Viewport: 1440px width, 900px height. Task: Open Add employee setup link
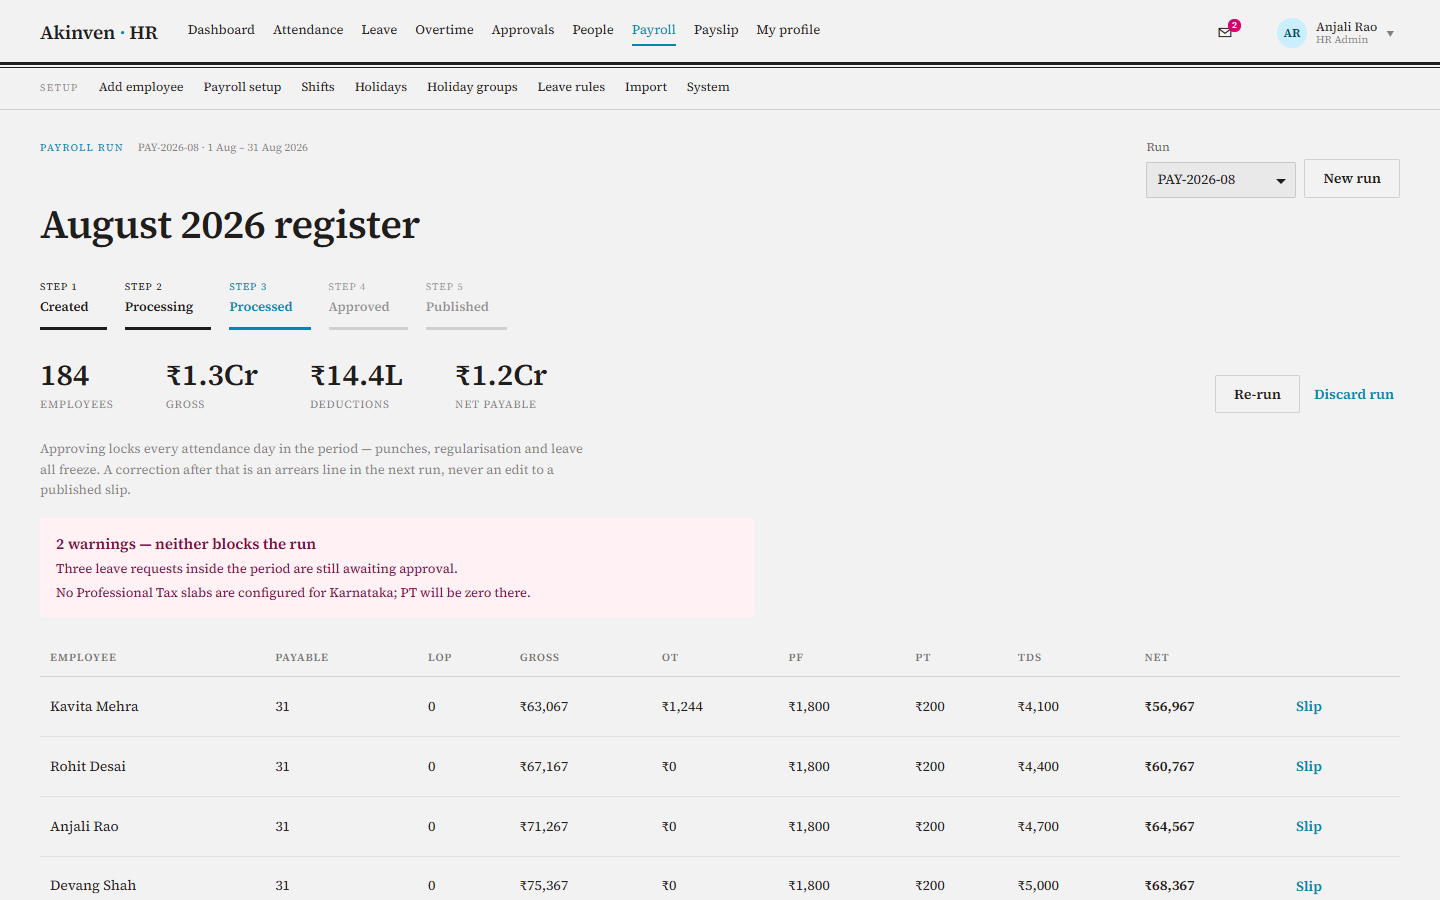point(141,87)
